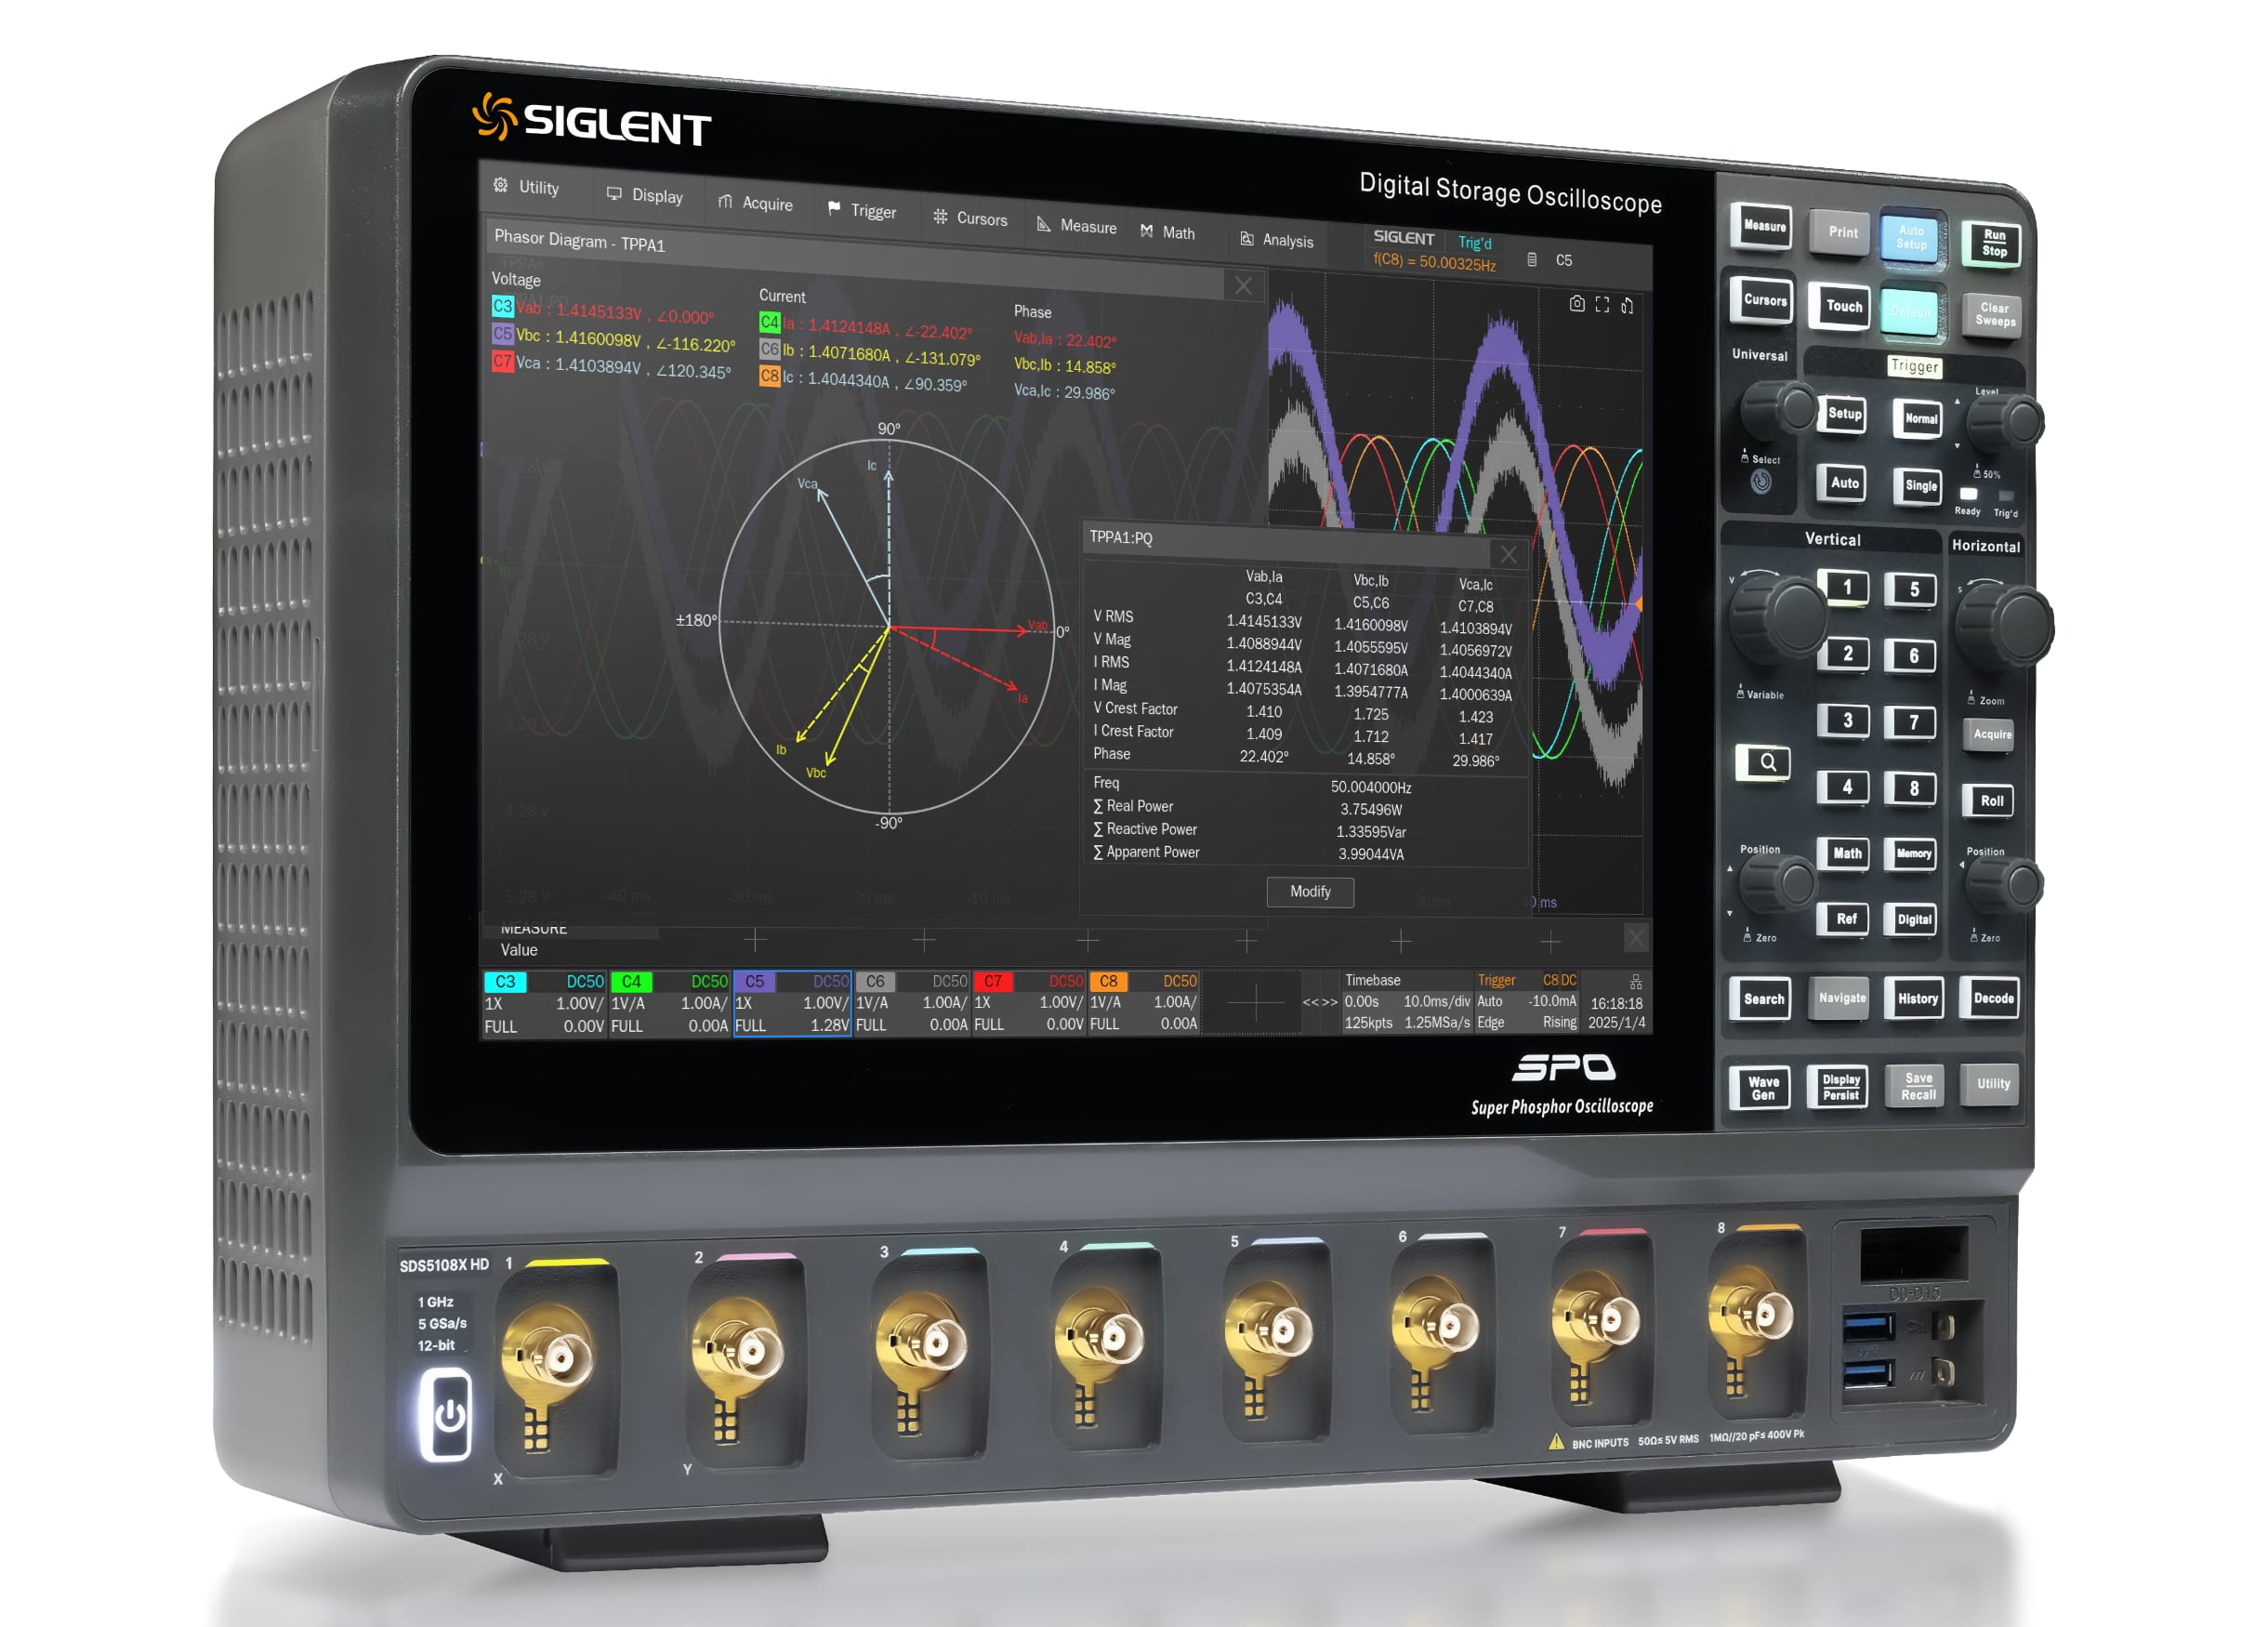Tap the C5 label near the trigger frequency readout
The image size is (2268, 1627).
pos(1563,260)
